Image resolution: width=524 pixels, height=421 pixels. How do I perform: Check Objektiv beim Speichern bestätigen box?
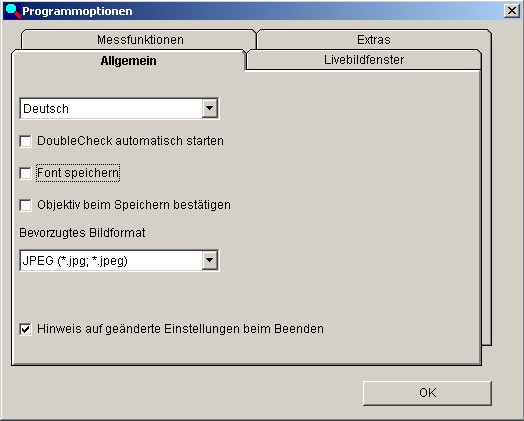[x=25, y=205]
